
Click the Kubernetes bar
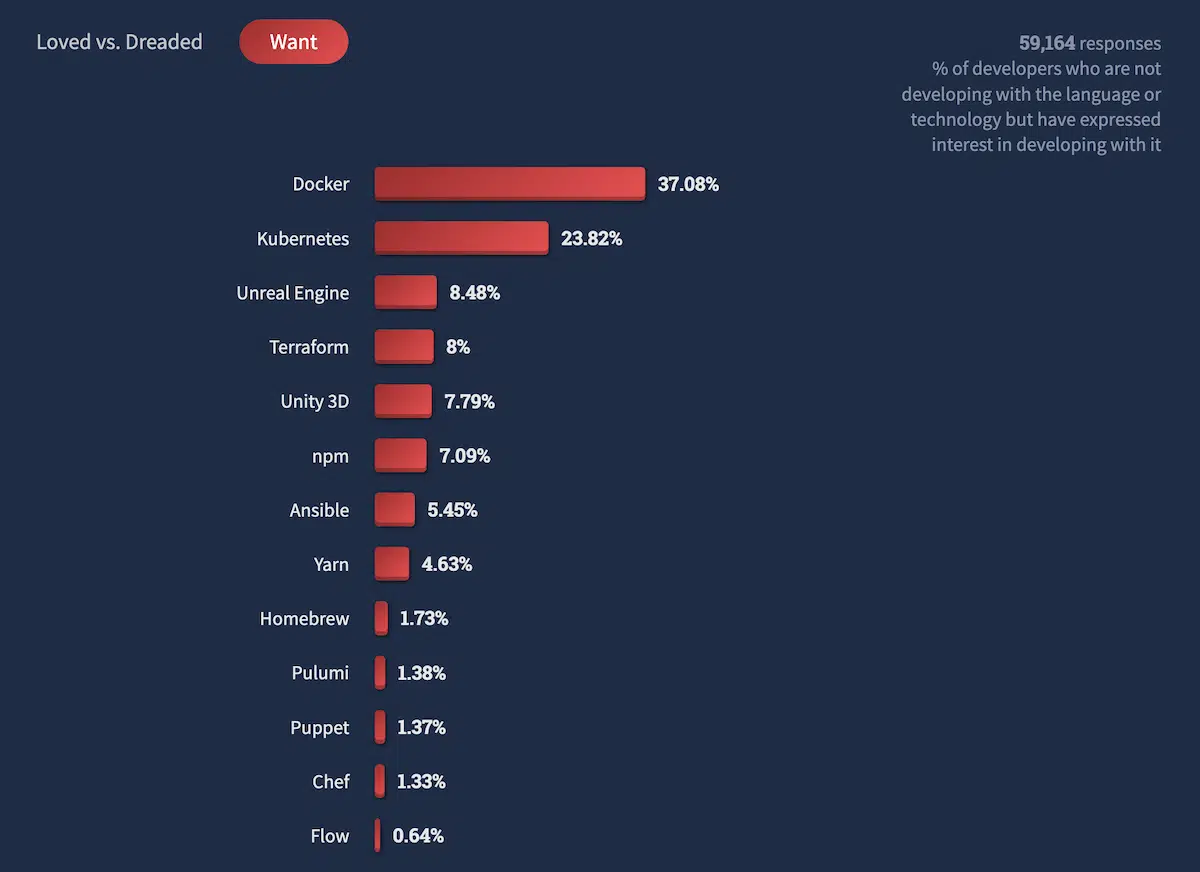click(460, 238)
